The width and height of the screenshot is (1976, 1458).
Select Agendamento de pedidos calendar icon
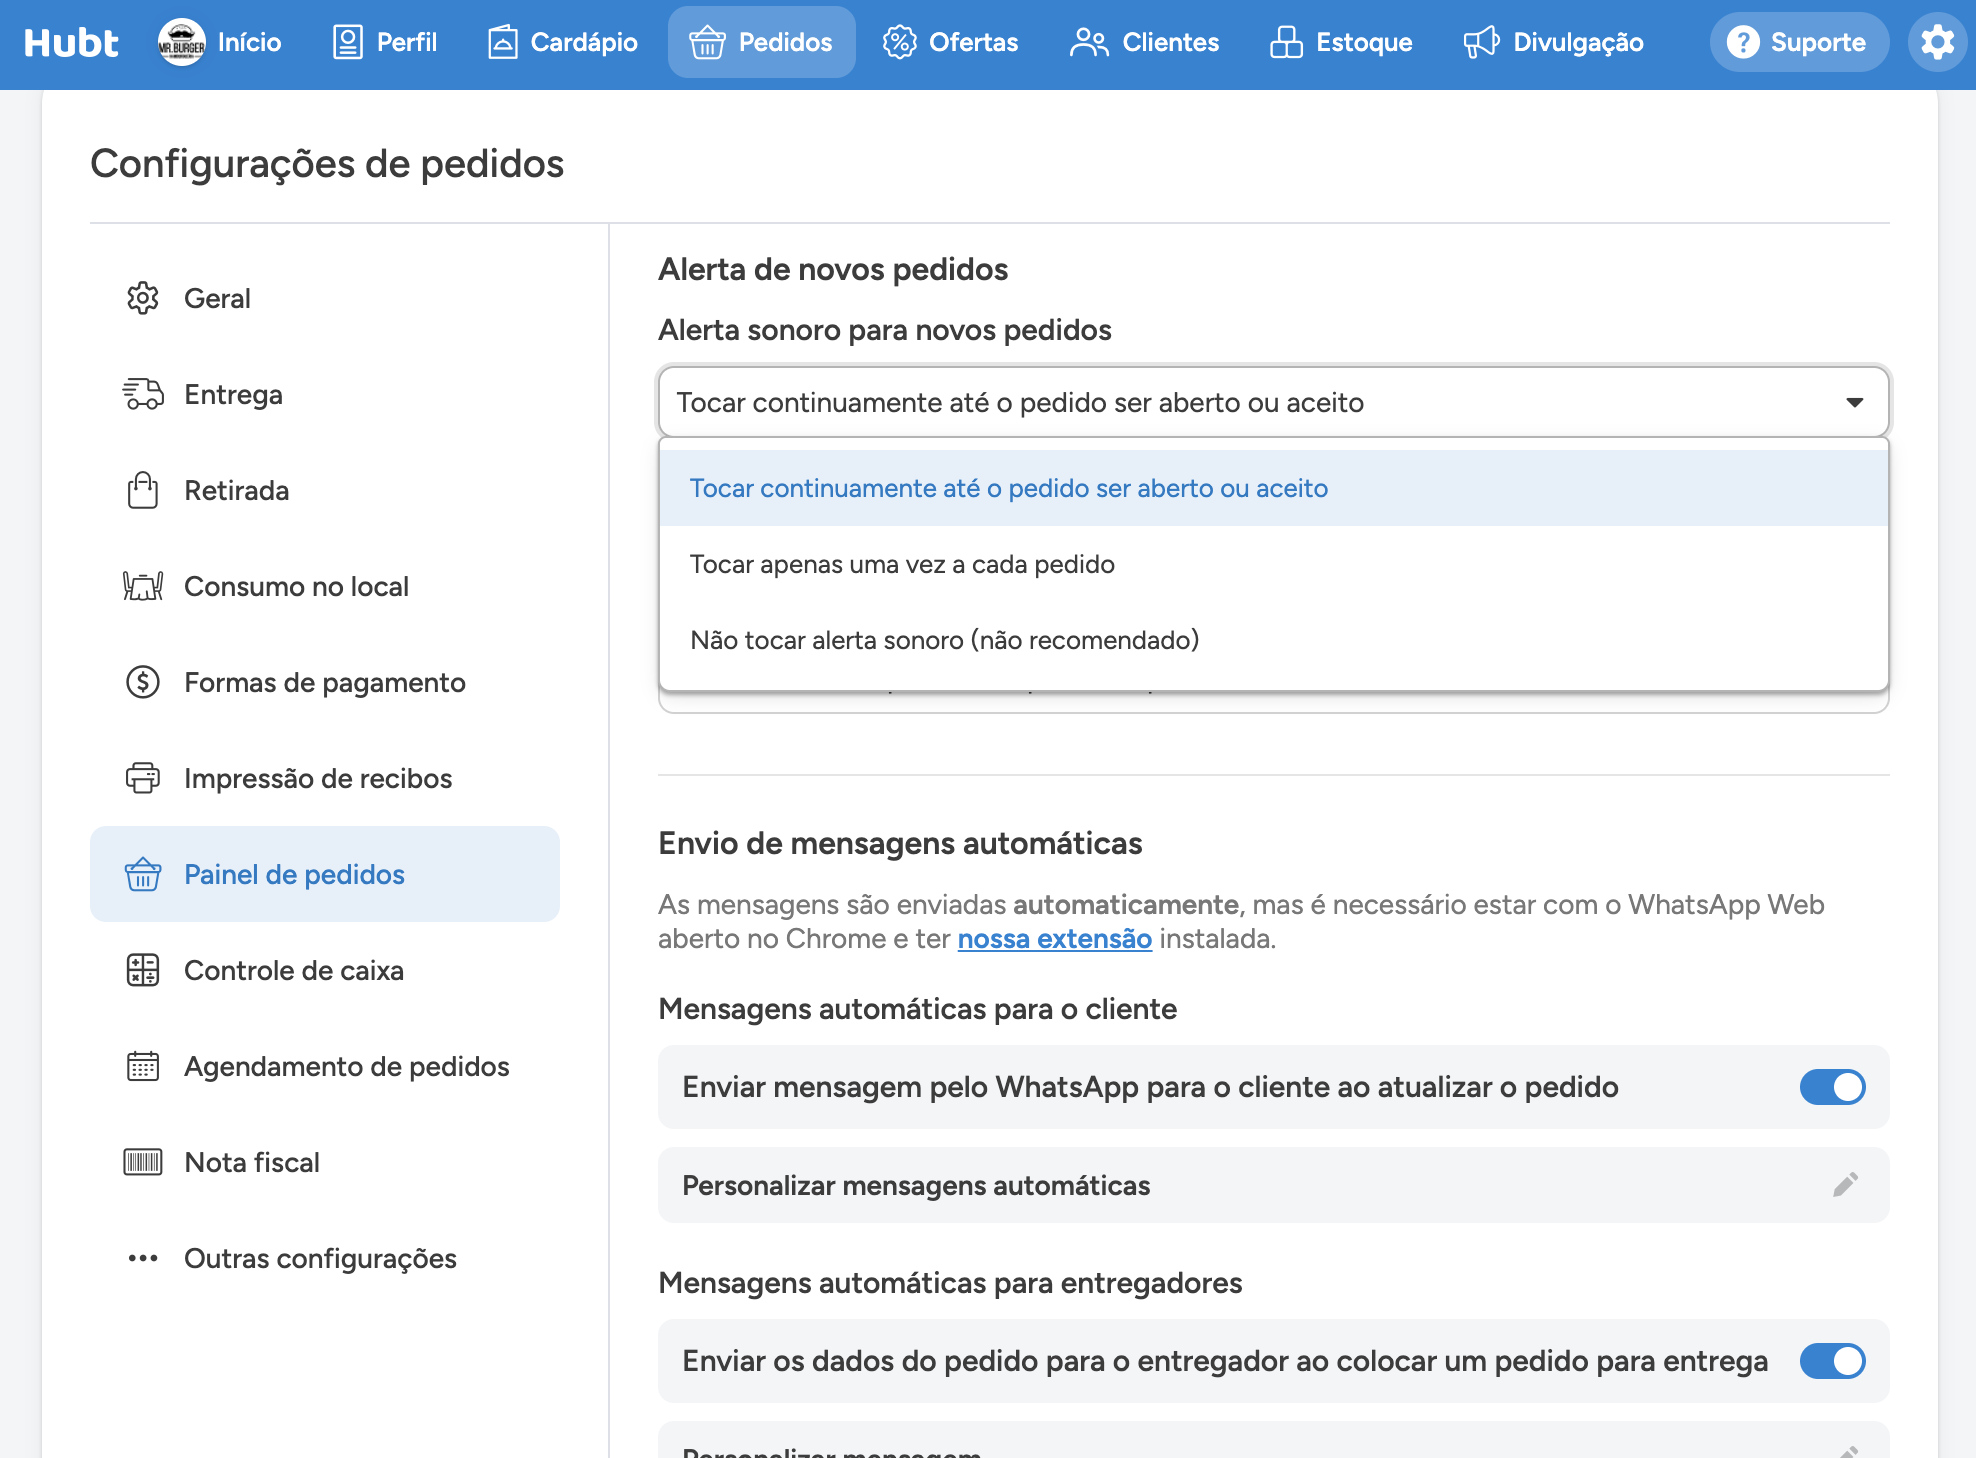tap(143, 1066)
